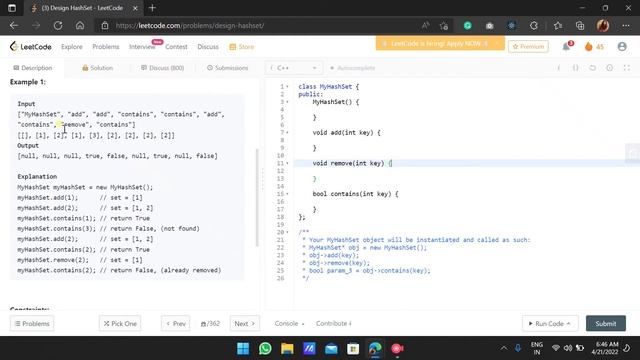
Task: Open the Interview nav item
Action: tap(142, 47)
